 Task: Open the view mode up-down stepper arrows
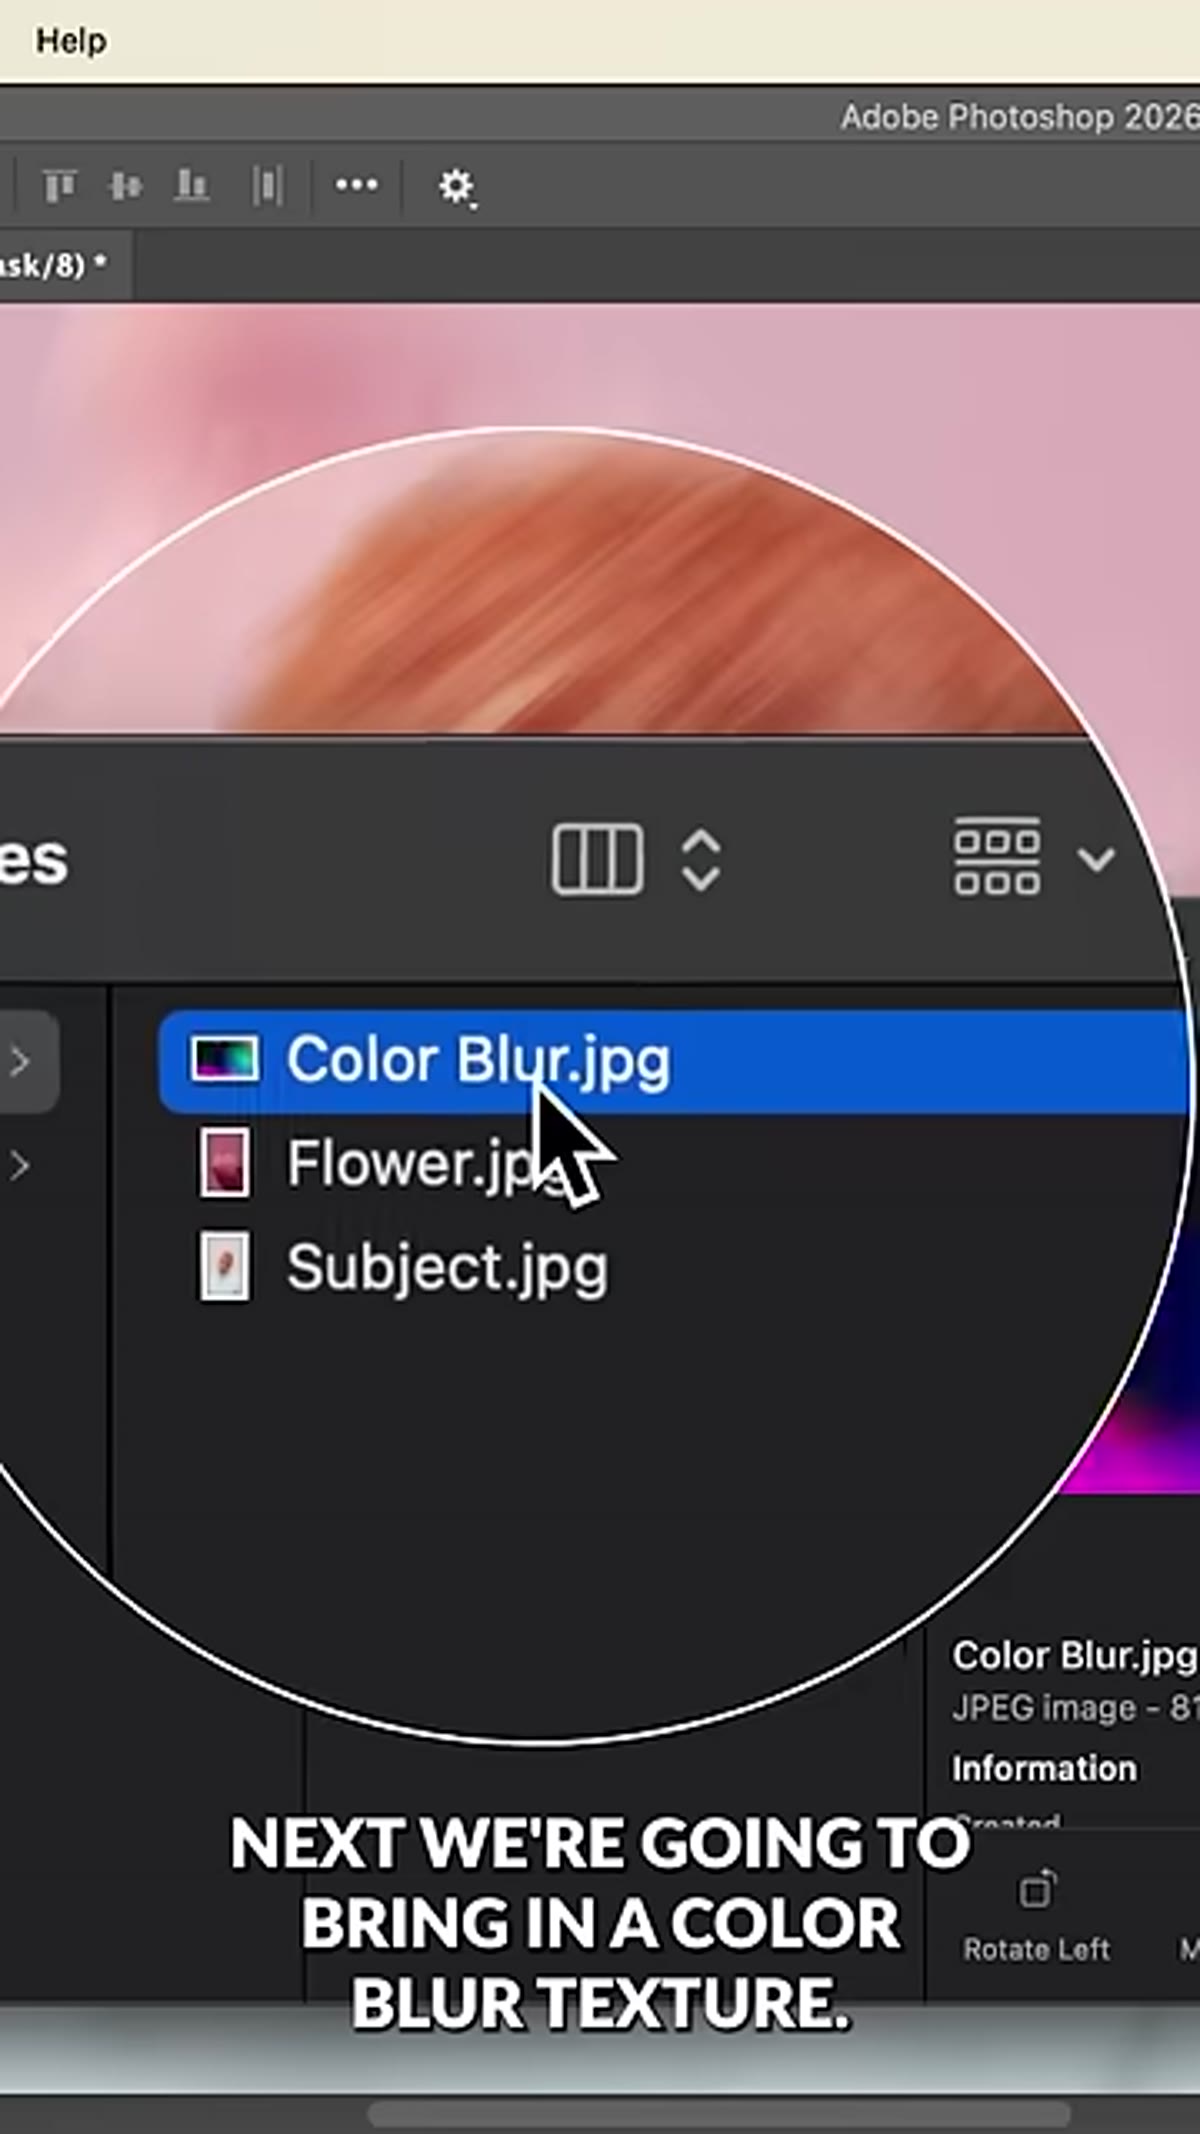(x=700, y=859)
